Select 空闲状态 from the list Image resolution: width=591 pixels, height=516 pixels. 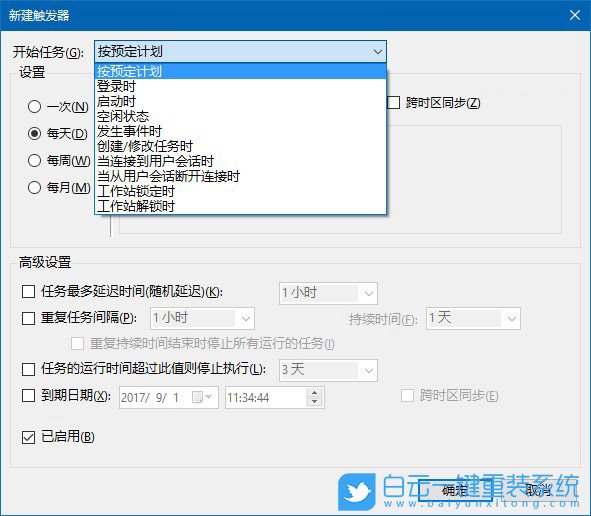240,116
